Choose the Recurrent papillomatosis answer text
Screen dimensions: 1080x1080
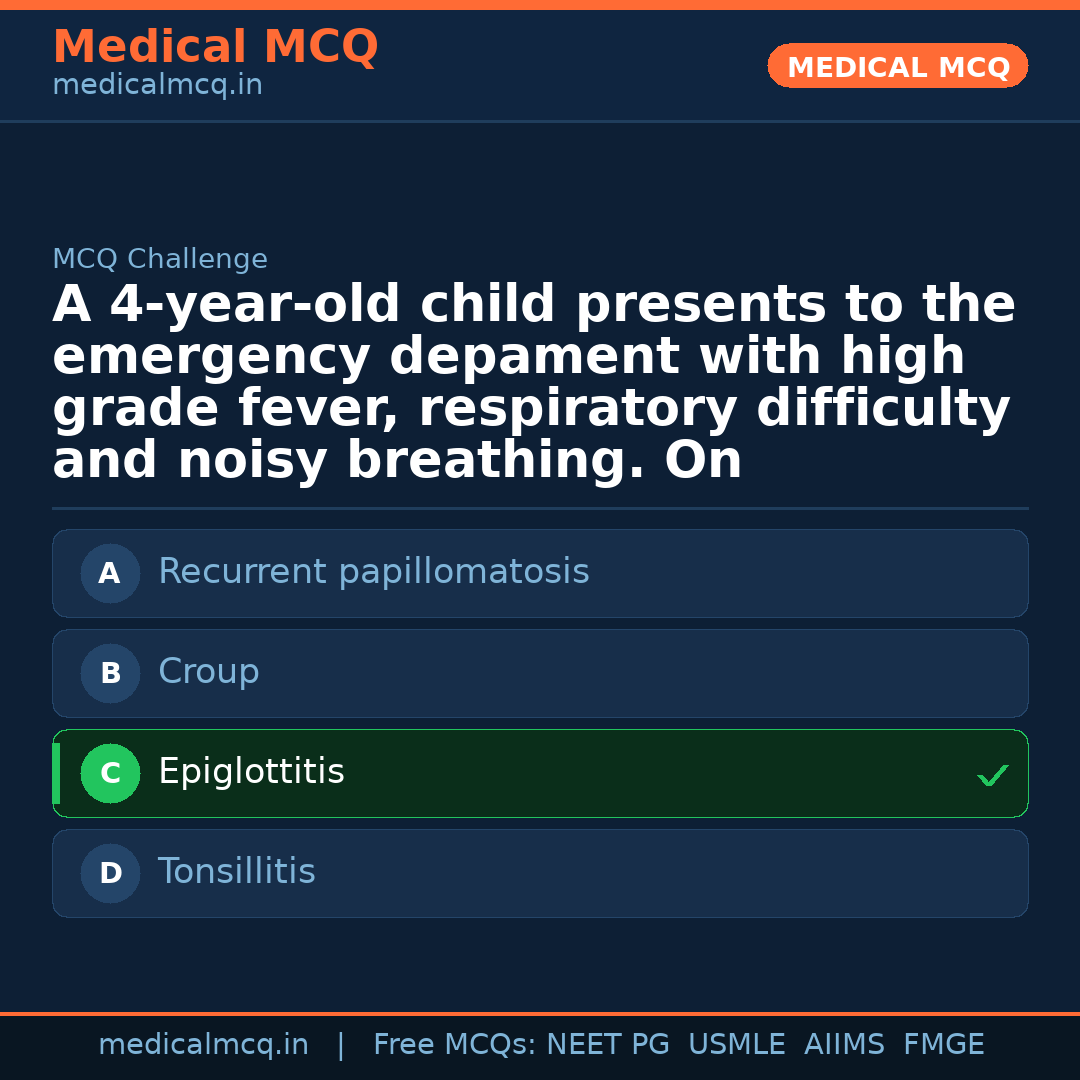pos(373,572)
